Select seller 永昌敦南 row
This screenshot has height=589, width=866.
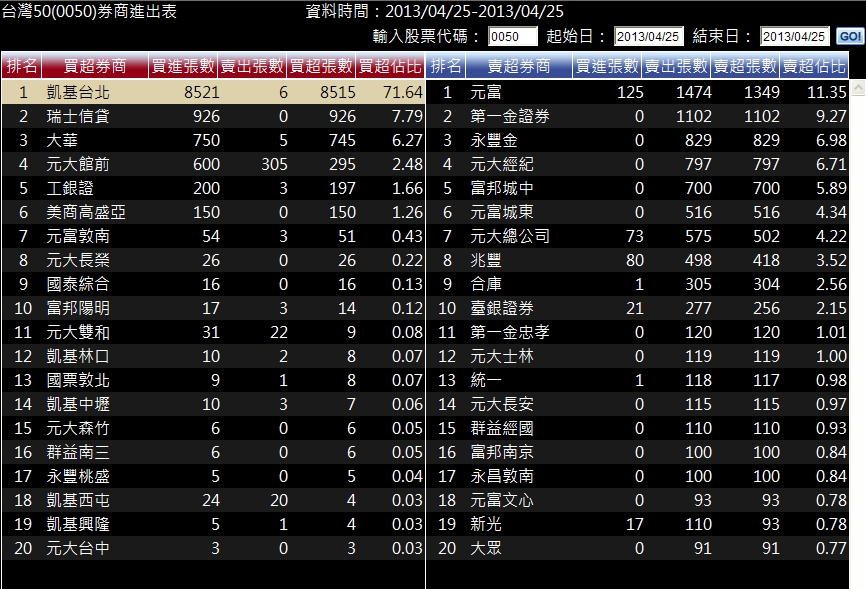point(637,476)
